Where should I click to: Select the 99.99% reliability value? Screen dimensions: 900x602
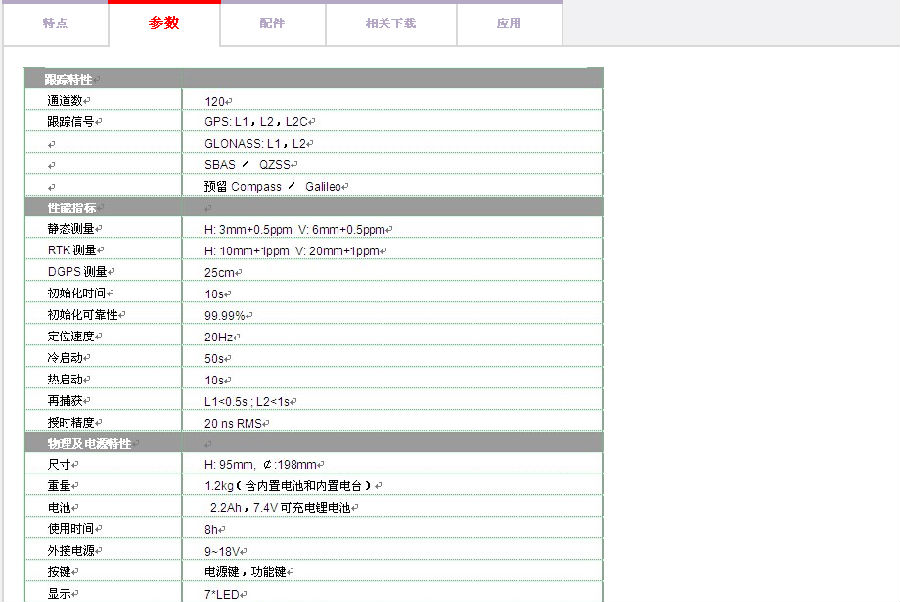tap(226, 315)
